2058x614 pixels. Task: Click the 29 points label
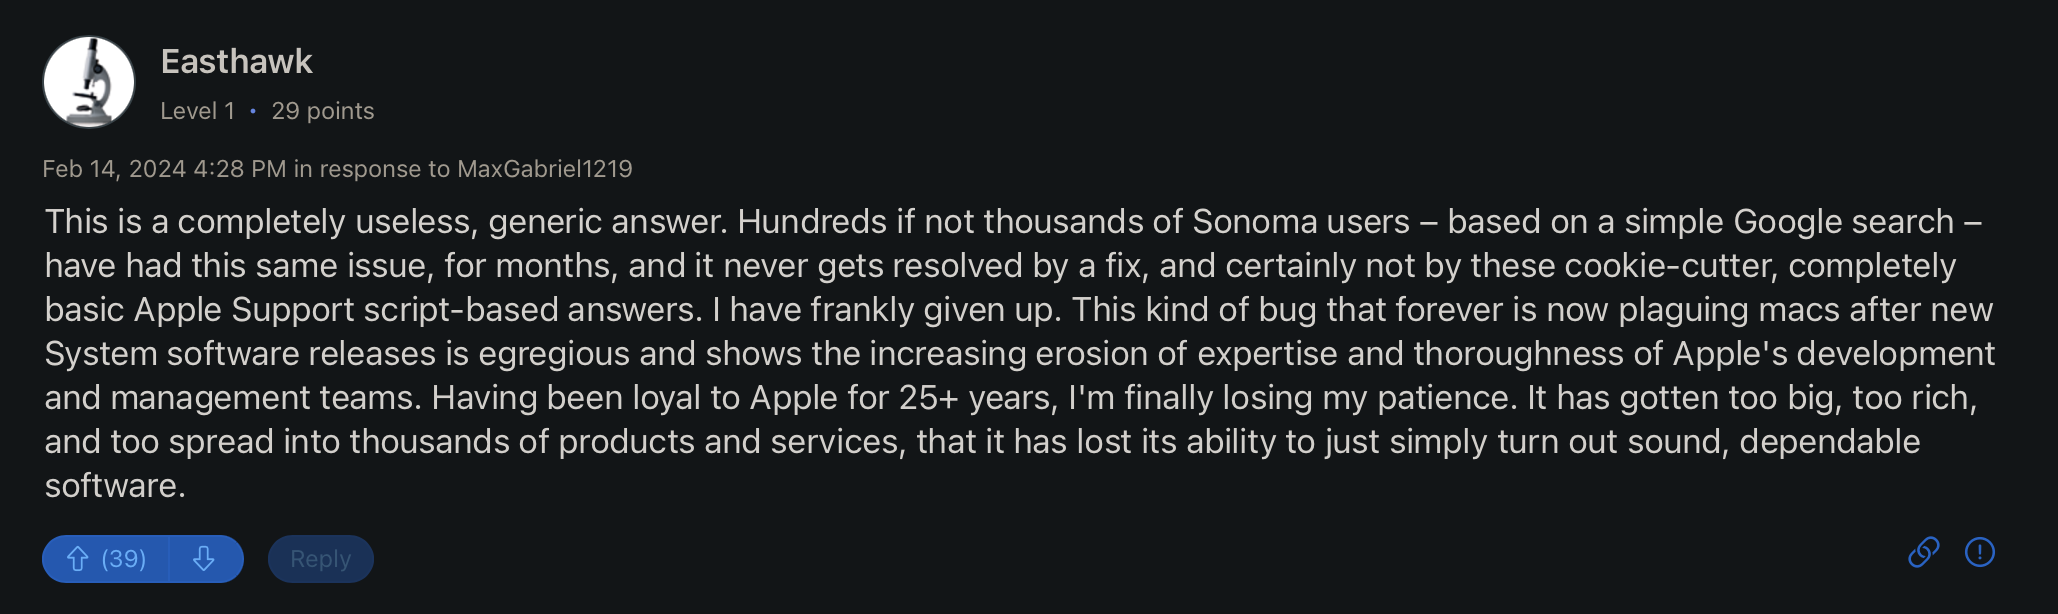322,111
